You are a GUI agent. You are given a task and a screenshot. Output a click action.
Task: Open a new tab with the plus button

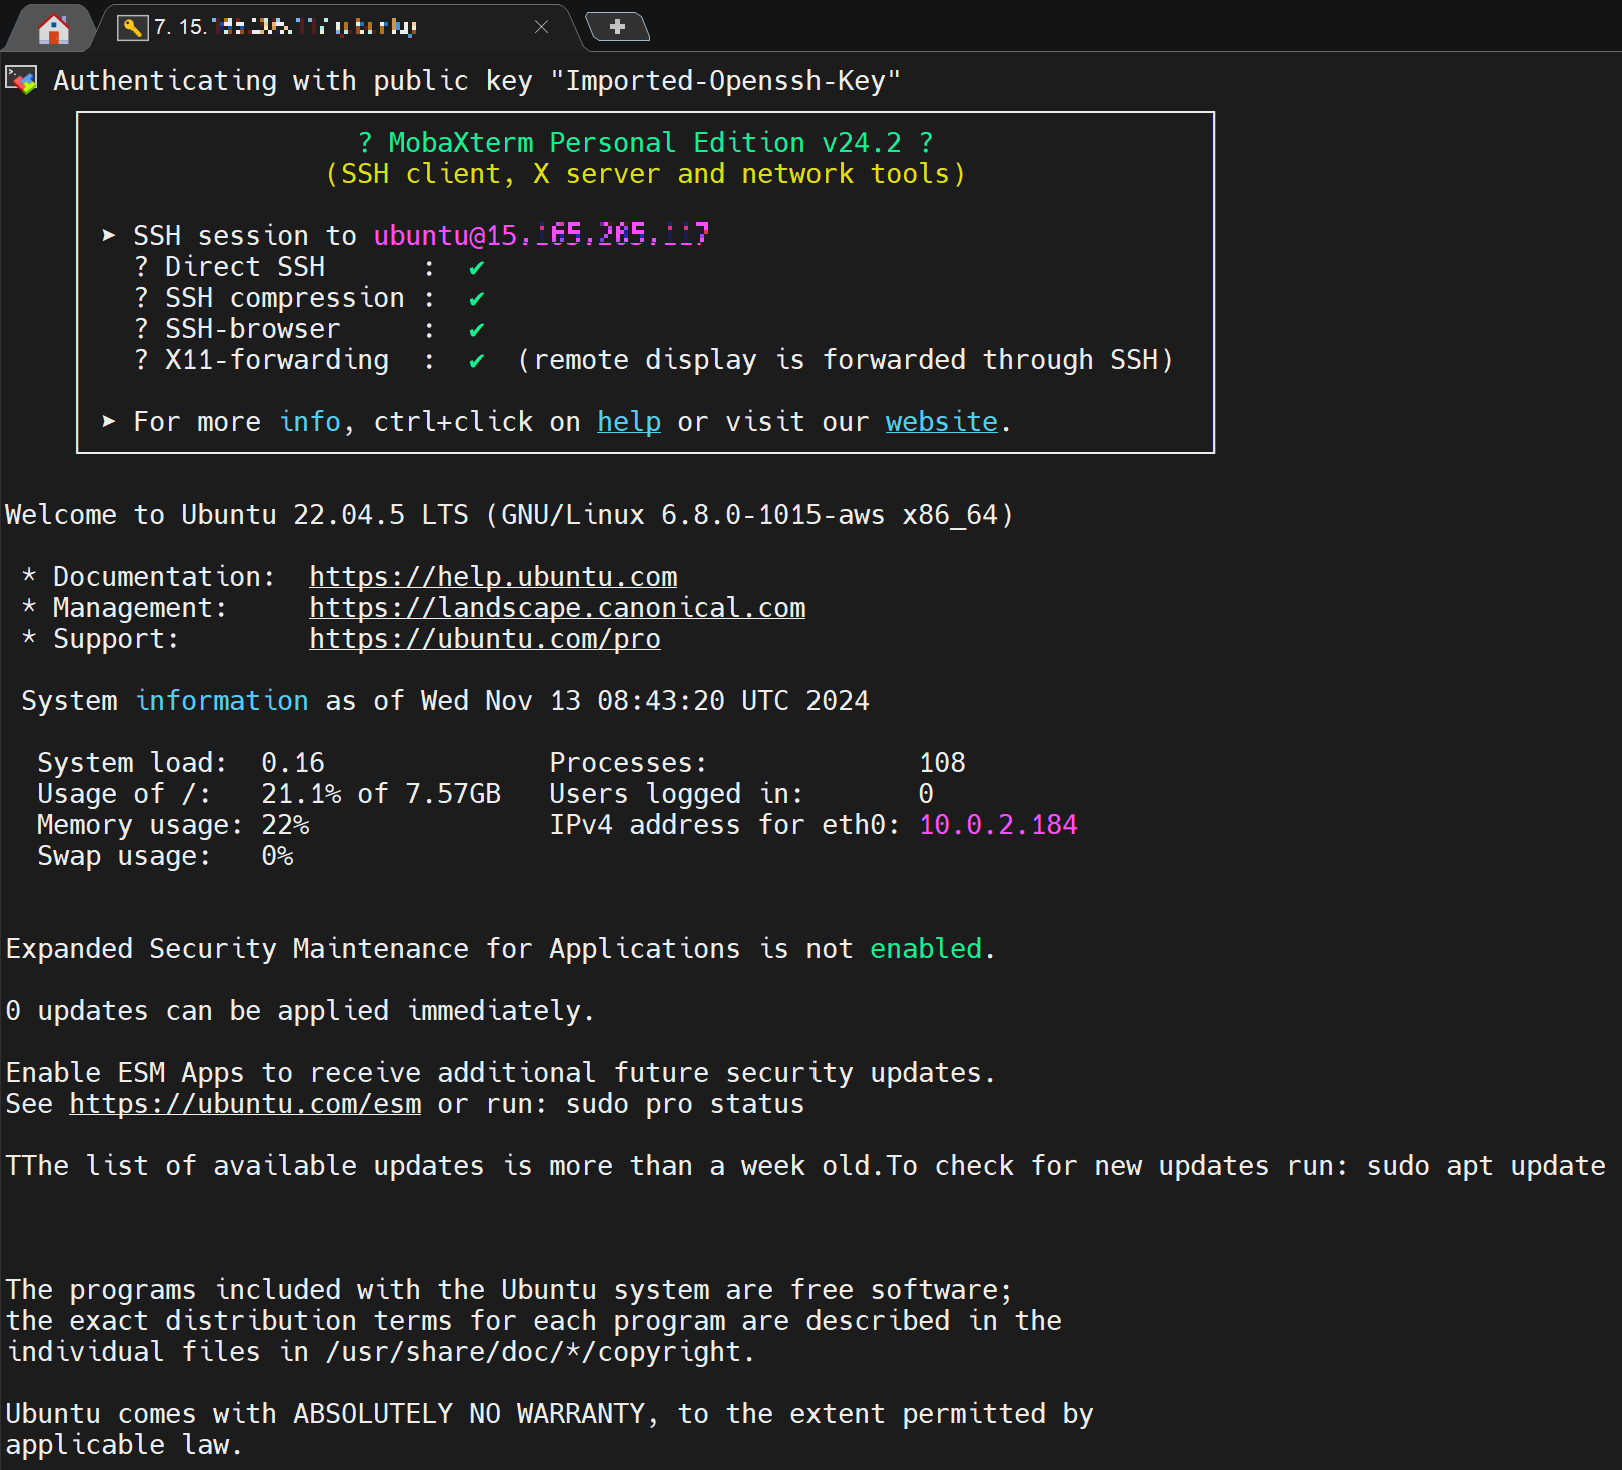coord(617,27)
